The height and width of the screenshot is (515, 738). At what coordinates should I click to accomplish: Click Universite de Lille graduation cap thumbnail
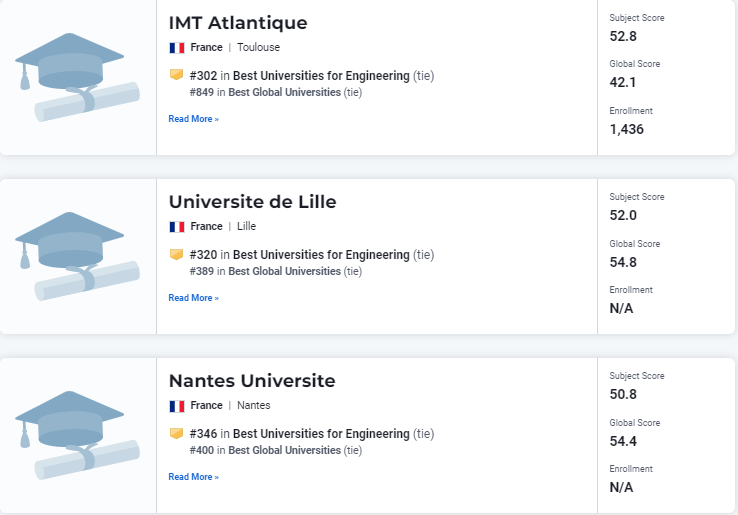click(x=76, y=255)
